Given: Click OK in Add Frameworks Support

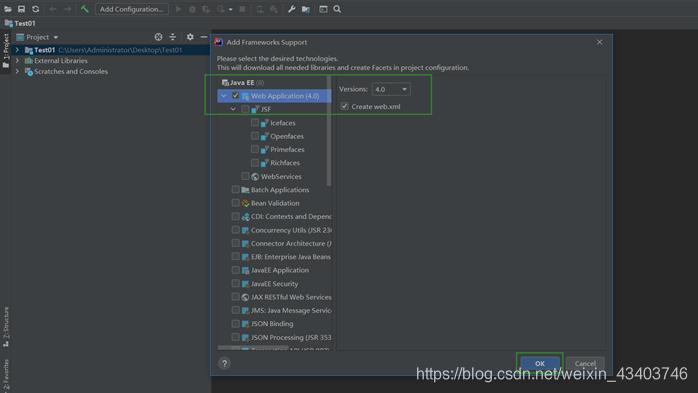Looking at the screenshot, I should point(540,364).
